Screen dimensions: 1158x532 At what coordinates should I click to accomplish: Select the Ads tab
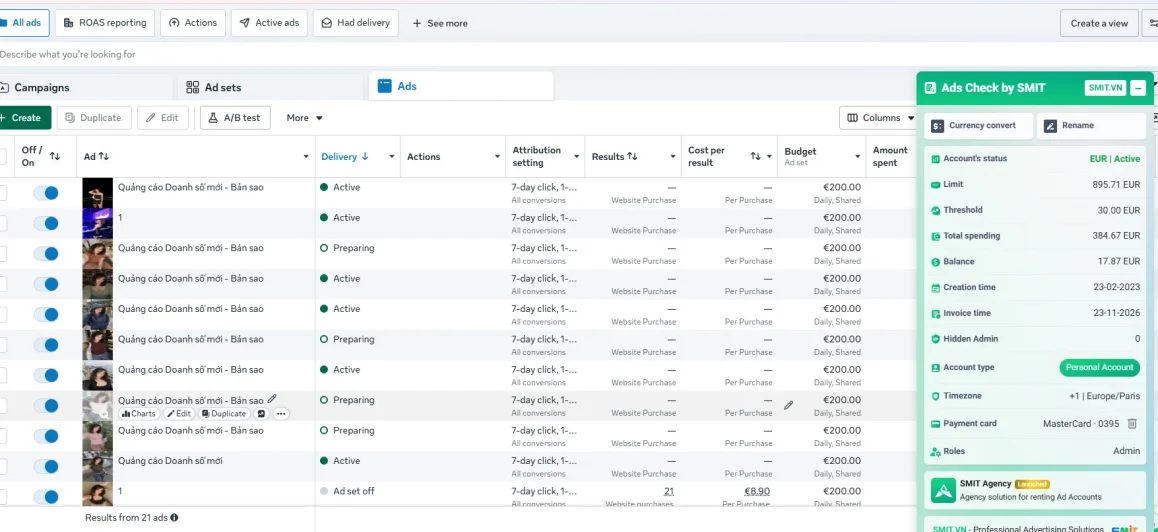tap(461, 86)
